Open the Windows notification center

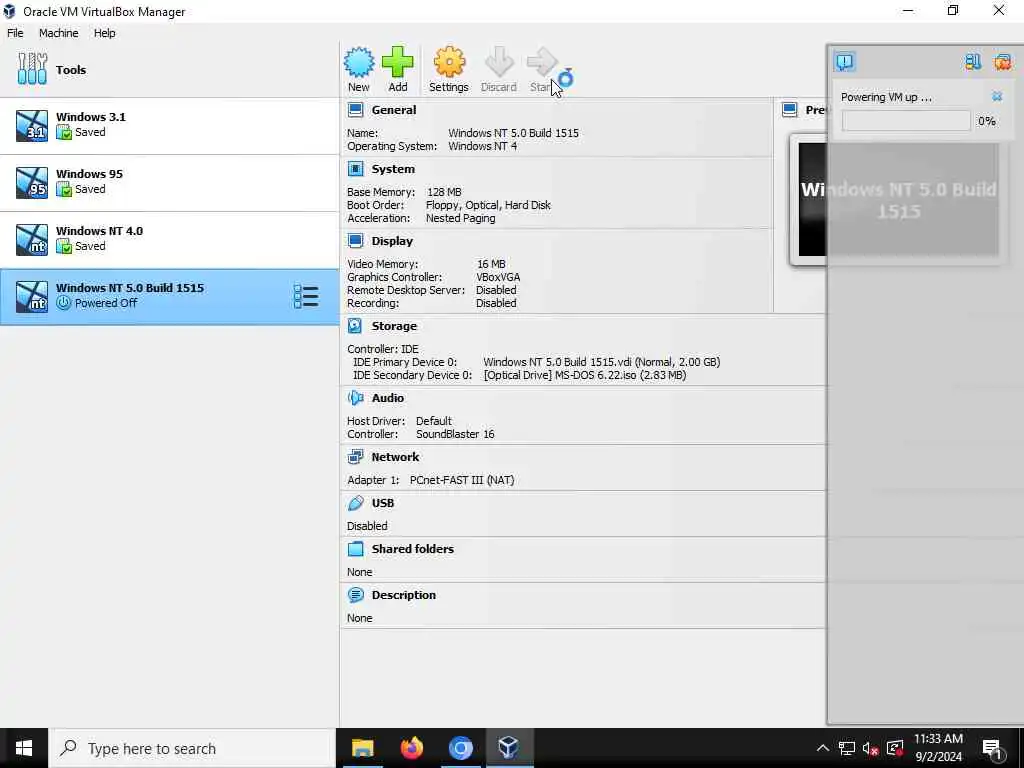pyautogui.click(x=993, y=748)
